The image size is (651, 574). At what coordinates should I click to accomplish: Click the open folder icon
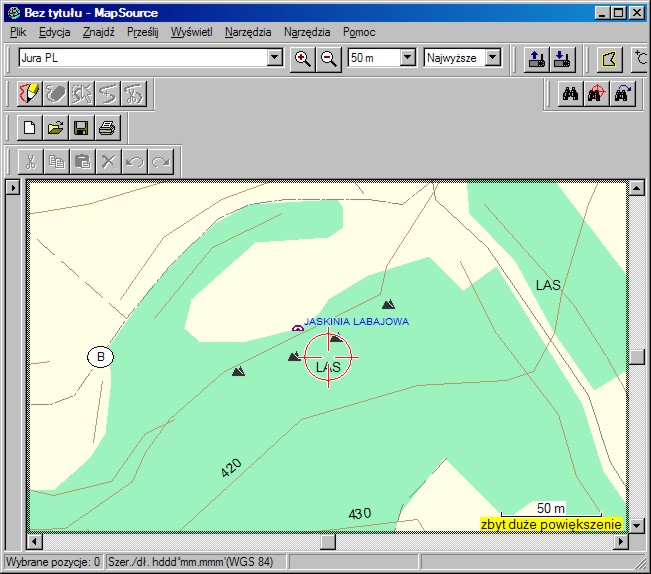click(x=56, y=128)
